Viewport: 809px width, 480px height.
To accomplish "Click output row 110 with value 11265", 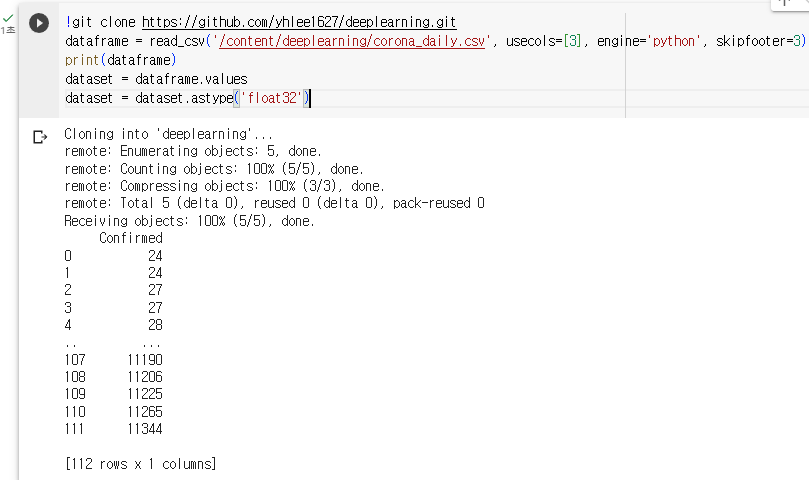I will click(114, 412).
